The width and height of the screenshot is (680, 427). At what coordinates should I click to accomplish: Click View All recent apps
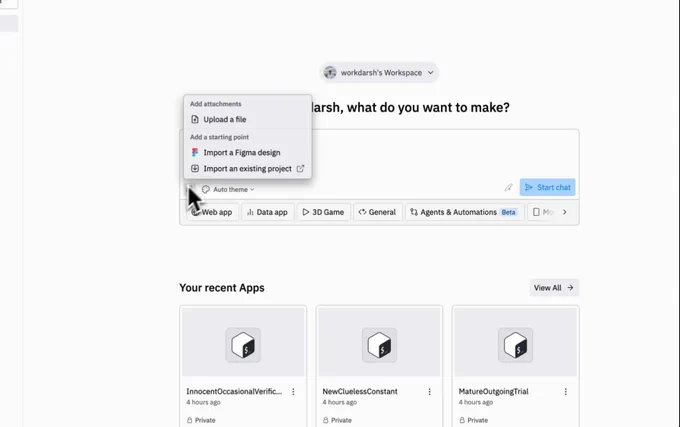pyautogui.click(x=553, y=288)
